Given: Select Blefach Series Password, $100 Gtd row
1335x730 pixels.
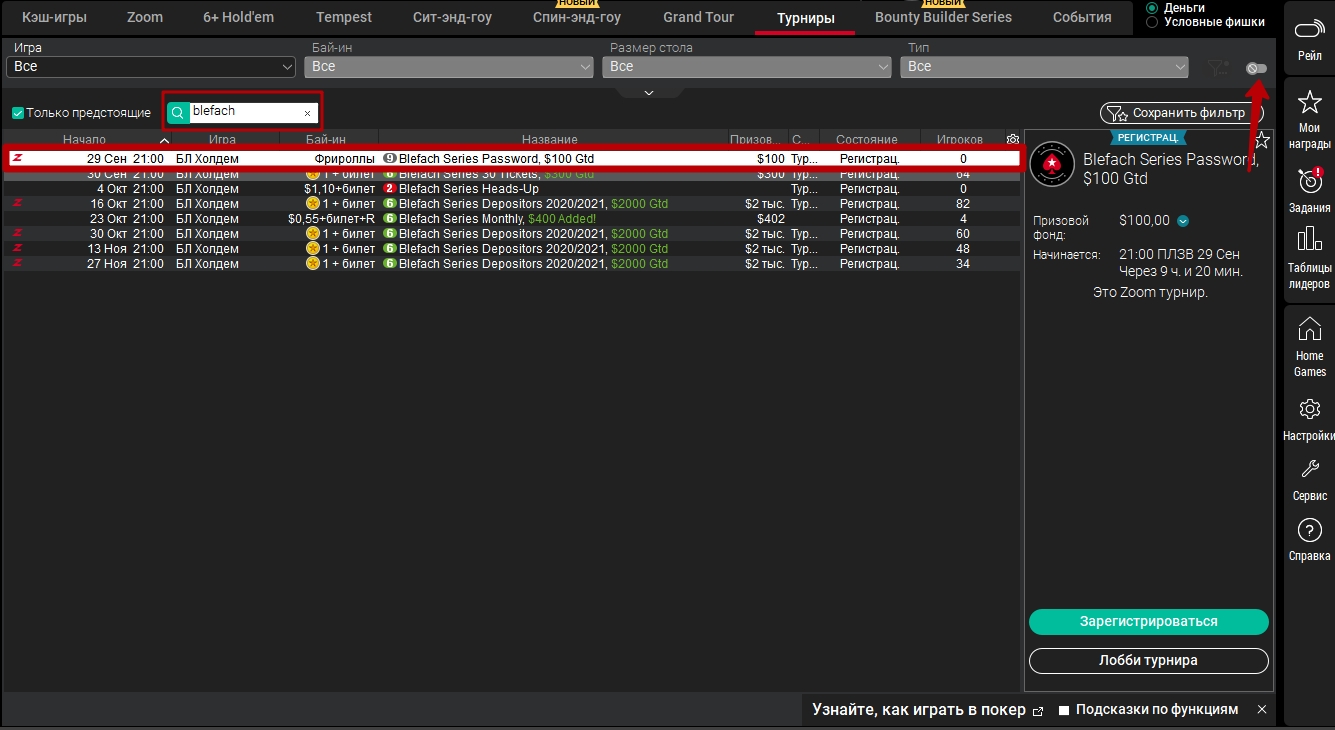Looking at the screenshot, I should (512, 158).
